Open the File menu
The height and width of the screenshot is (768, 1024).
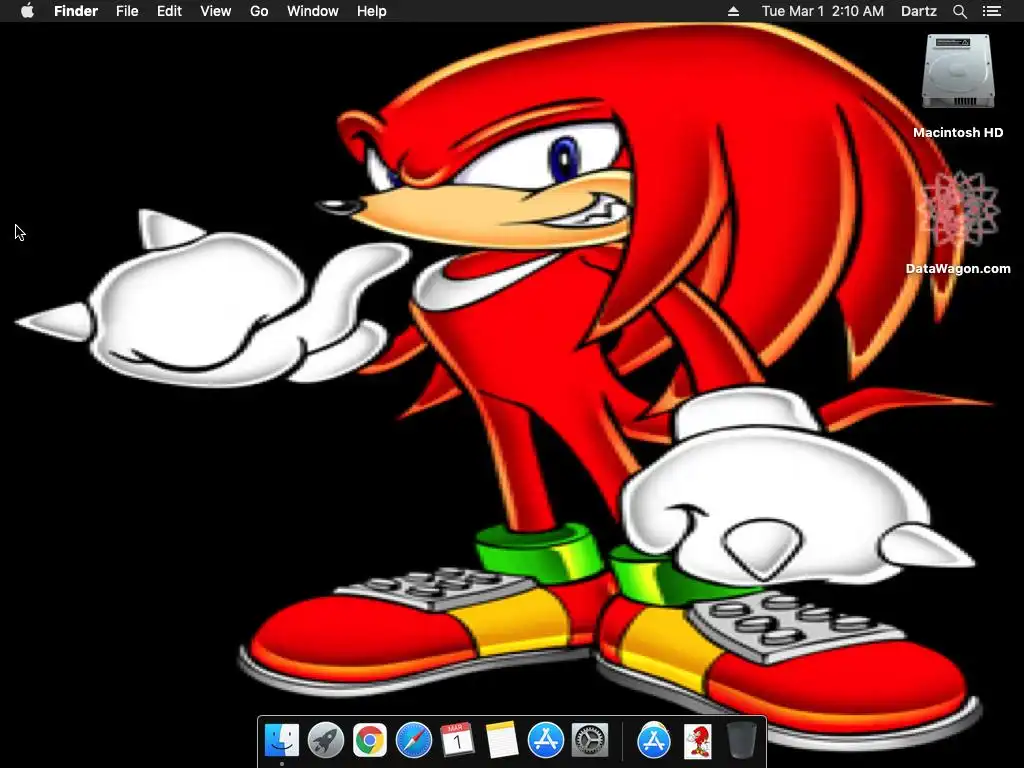click(127, 11)
